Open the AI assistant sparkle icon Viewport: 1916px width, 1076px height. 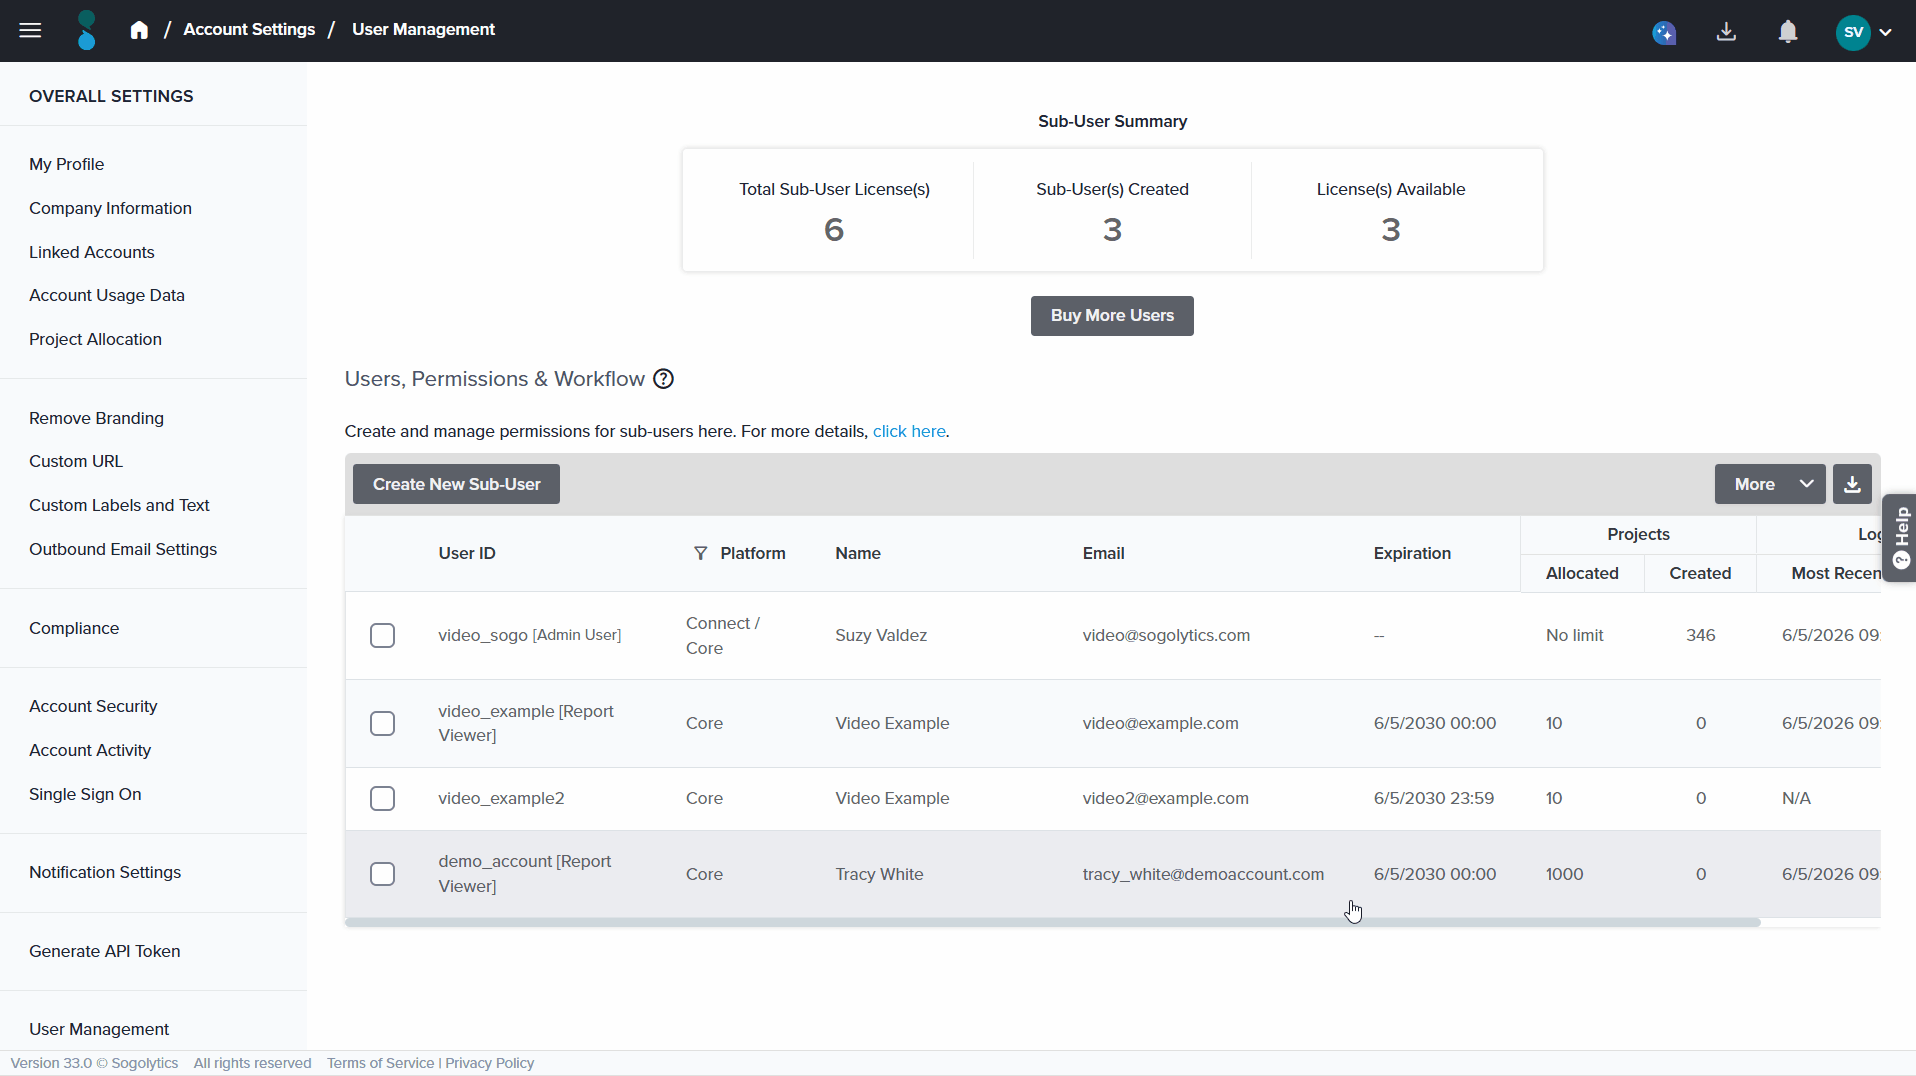[1664, 32]
